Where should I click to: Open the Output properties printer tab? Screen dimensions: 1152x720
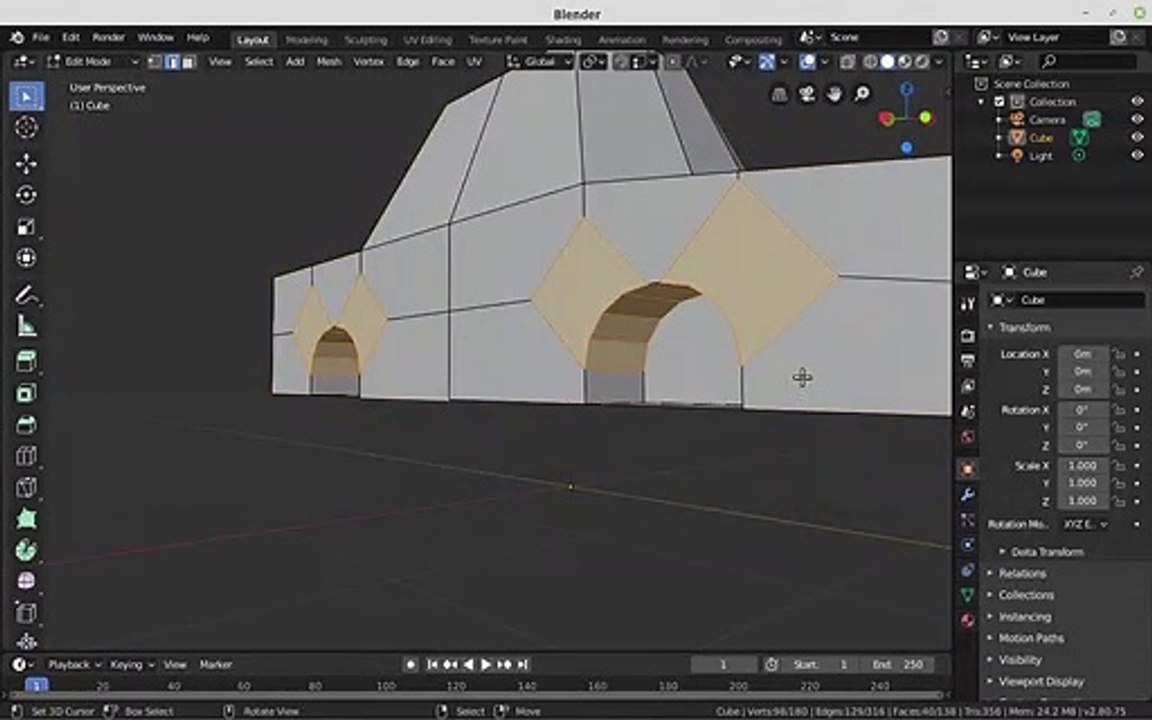point(968,361)
